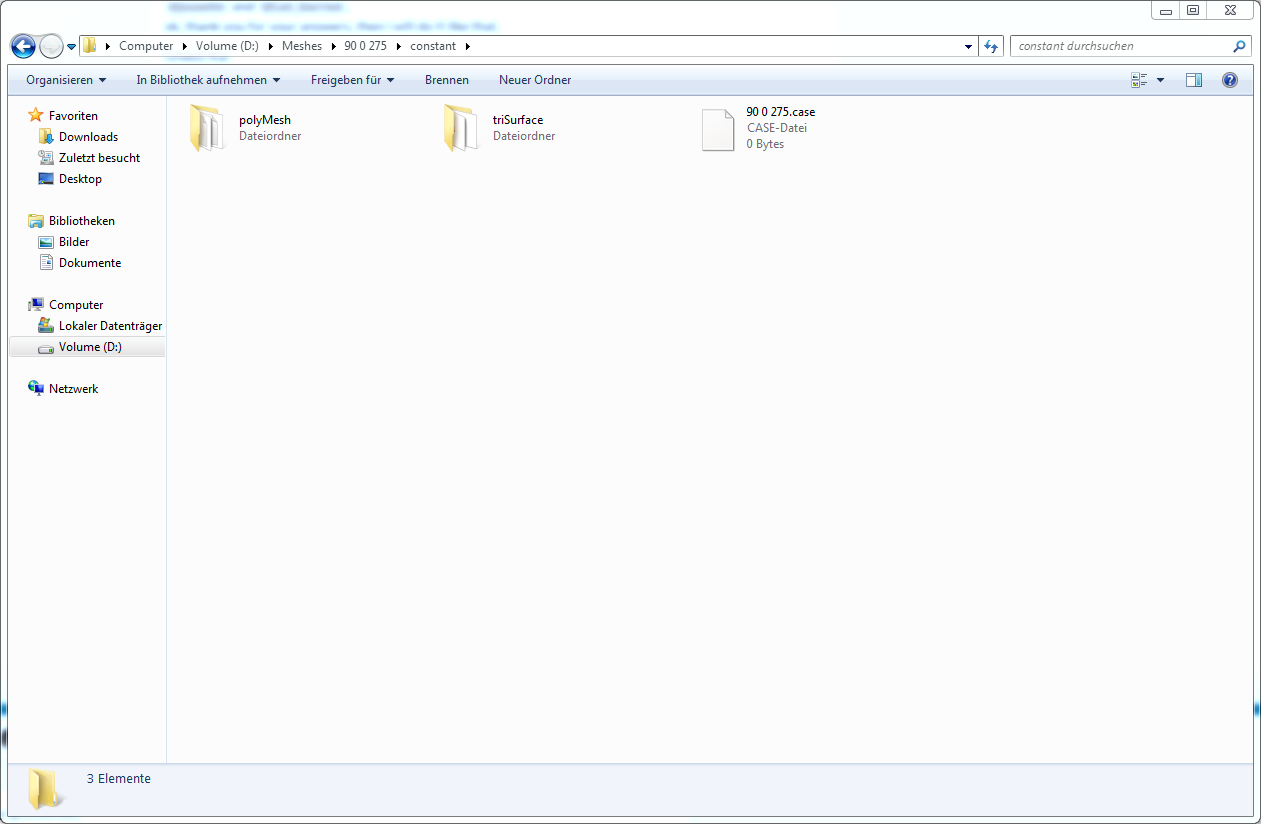Toggle the preview pane icon

pos(1194,80)
